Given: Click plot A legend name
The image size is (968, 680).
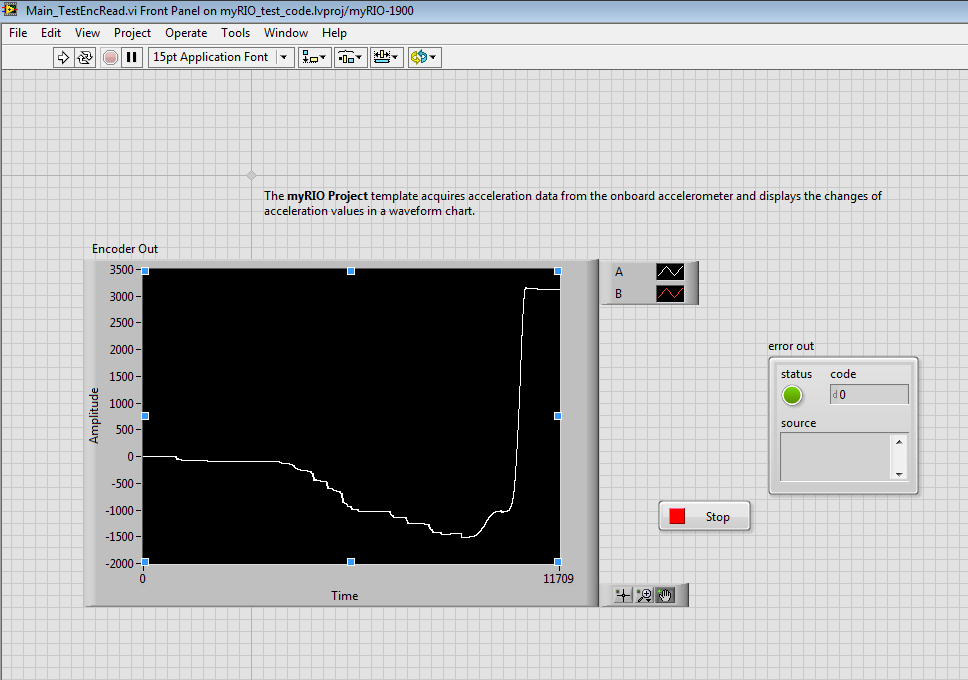Looking at the screenshot, I should tap(619, 272).
